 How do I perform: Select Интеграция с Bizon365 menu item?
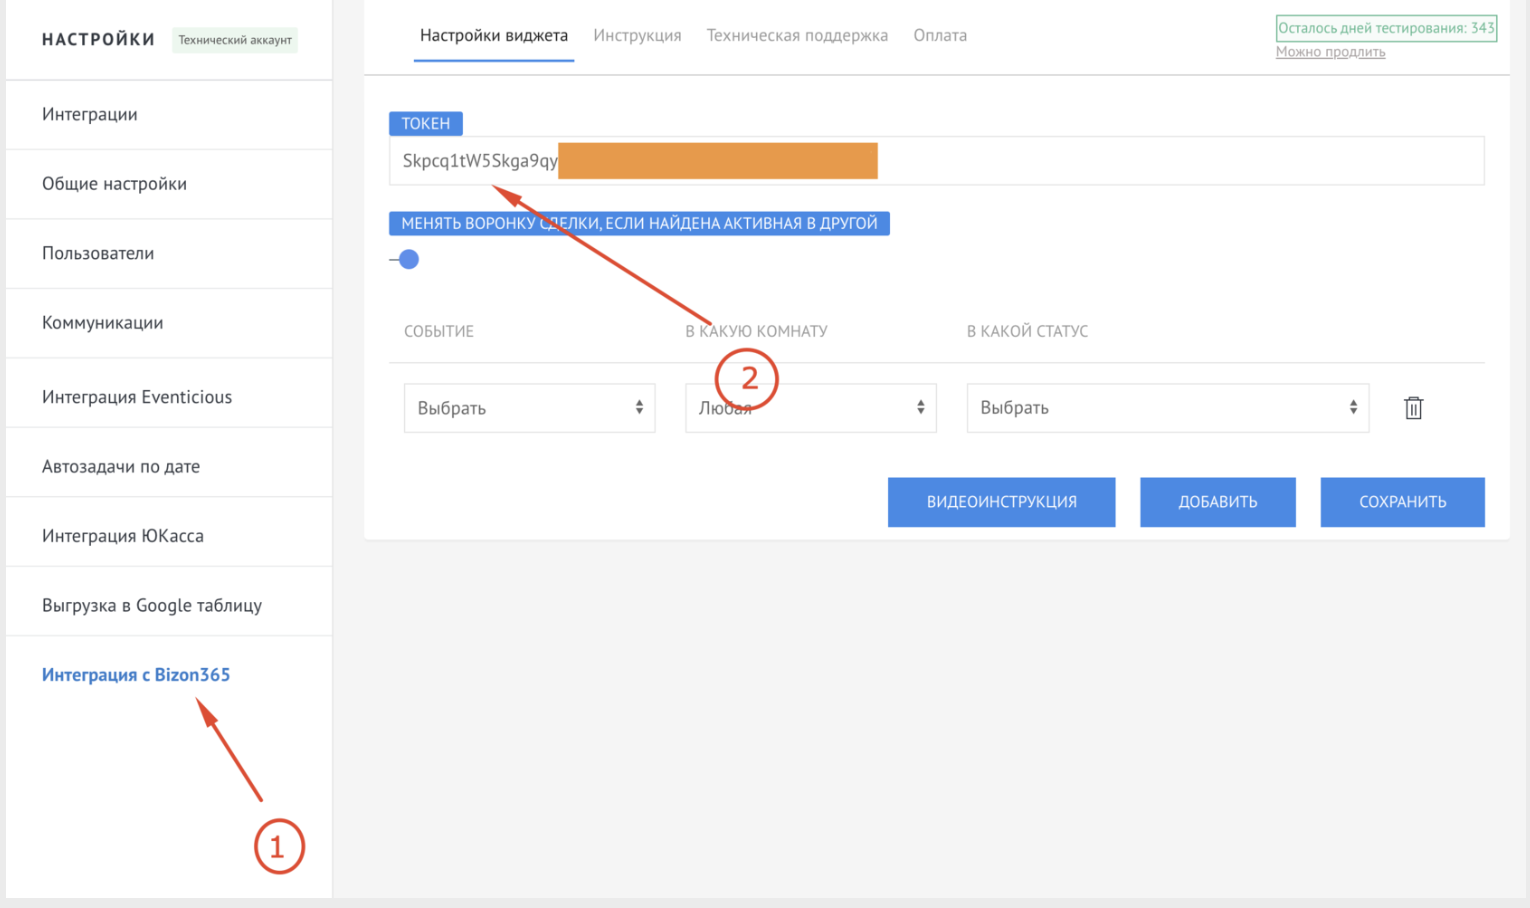point(136,675)
